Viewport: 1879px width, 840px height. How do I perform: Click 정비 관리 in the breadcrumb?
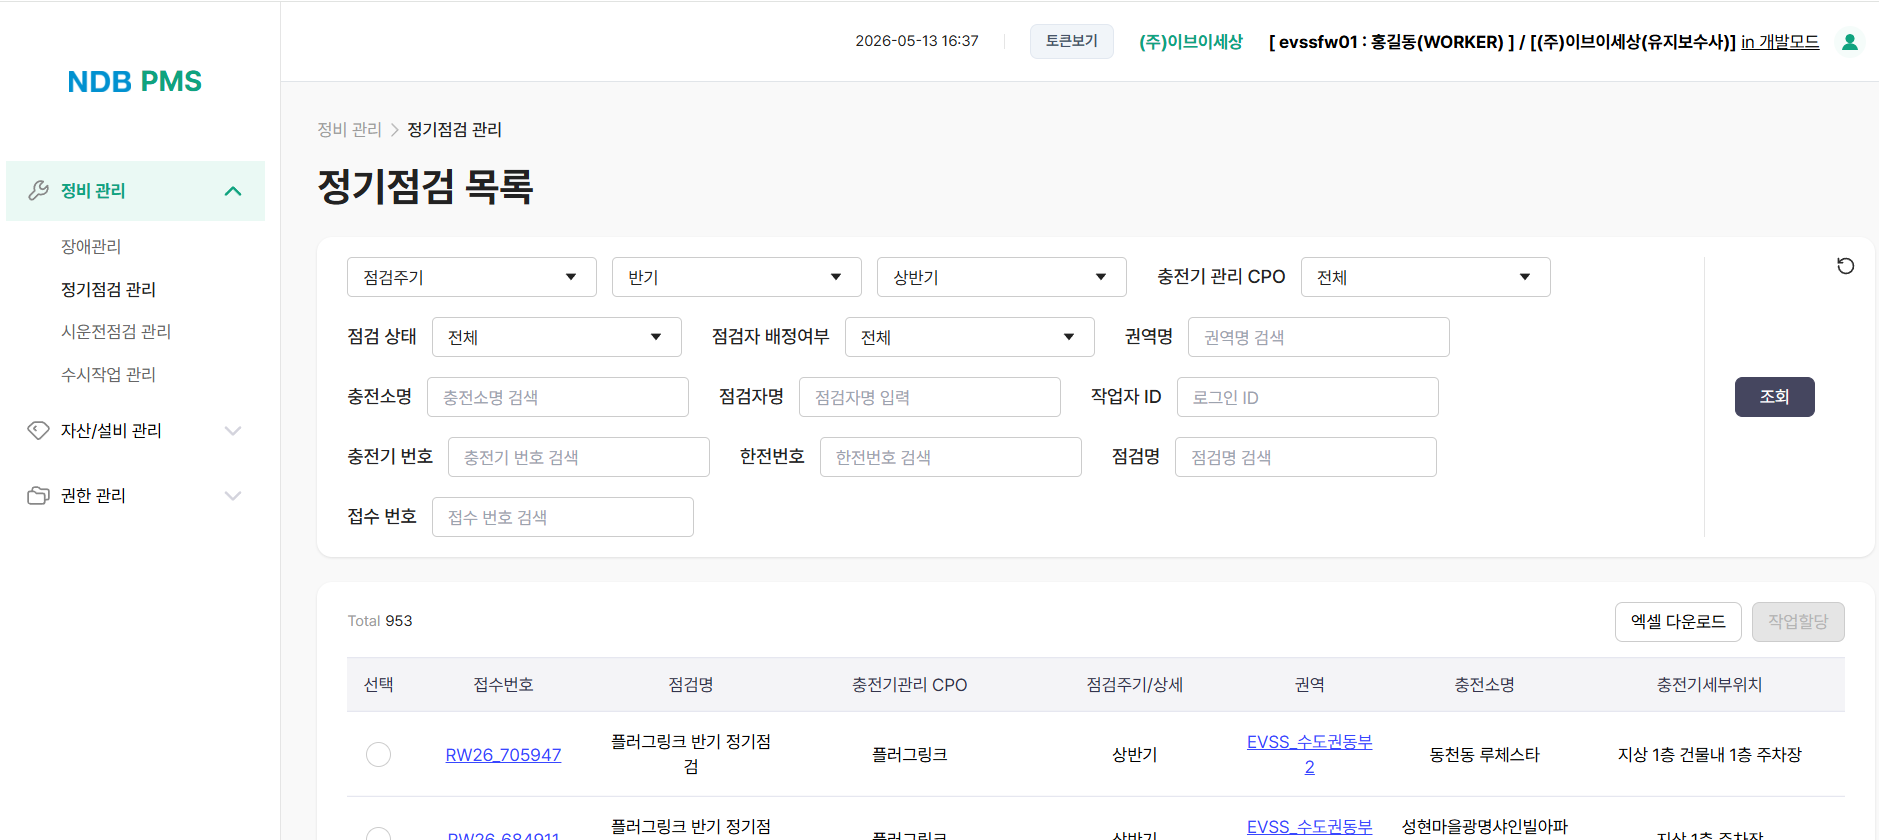point(349,130)
